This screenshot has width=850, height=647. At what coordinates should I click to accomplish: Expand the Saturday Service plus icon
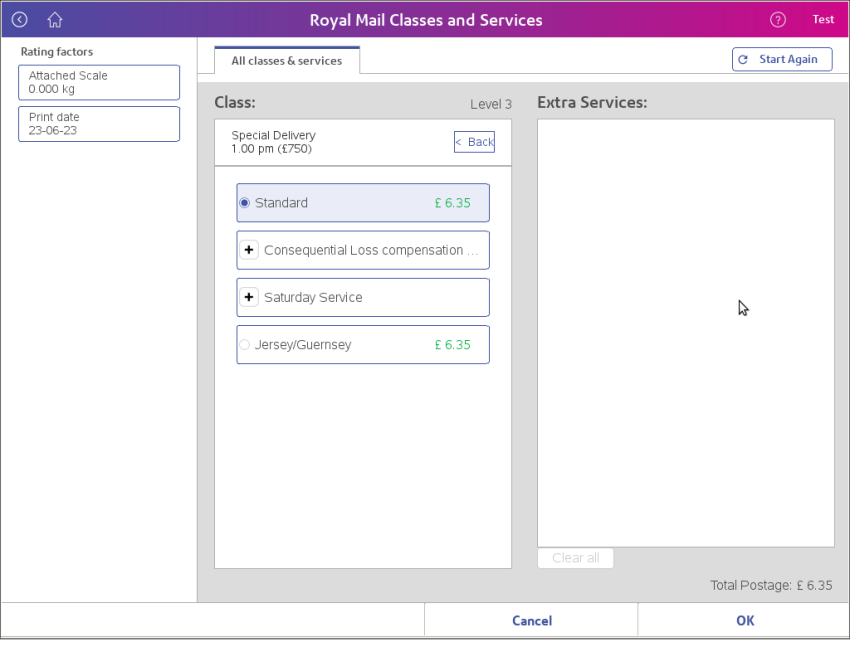[x=249, y=297]
